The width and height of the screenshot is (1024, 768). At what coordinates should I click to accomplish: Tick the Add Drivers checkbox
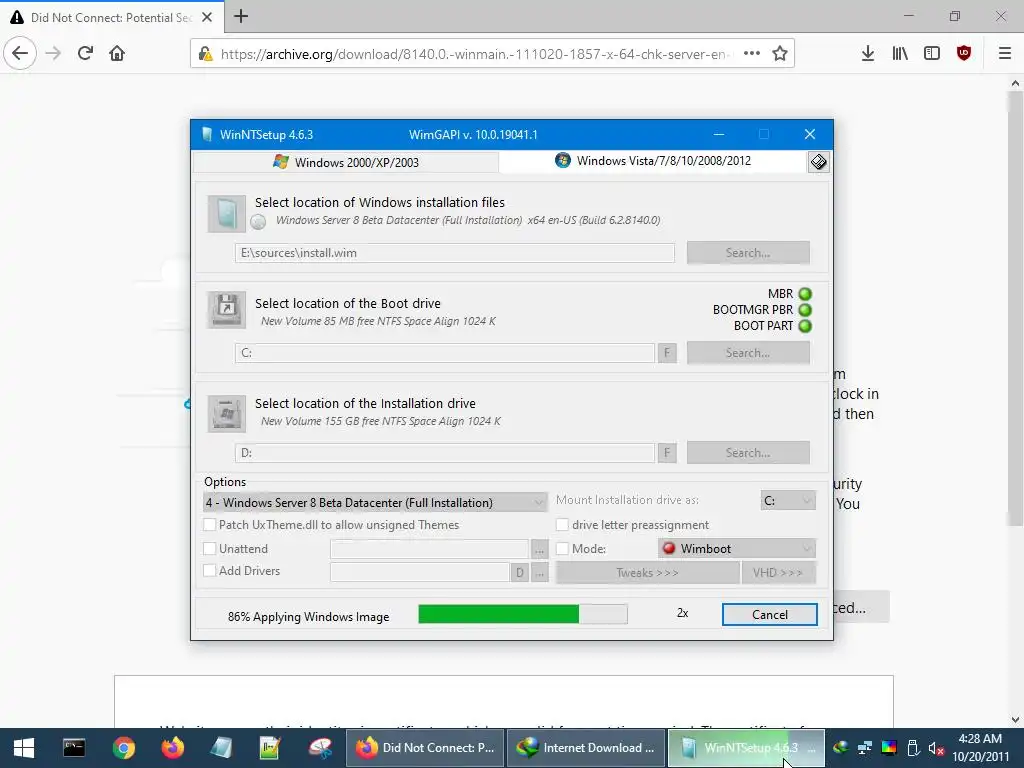[210, 570]
